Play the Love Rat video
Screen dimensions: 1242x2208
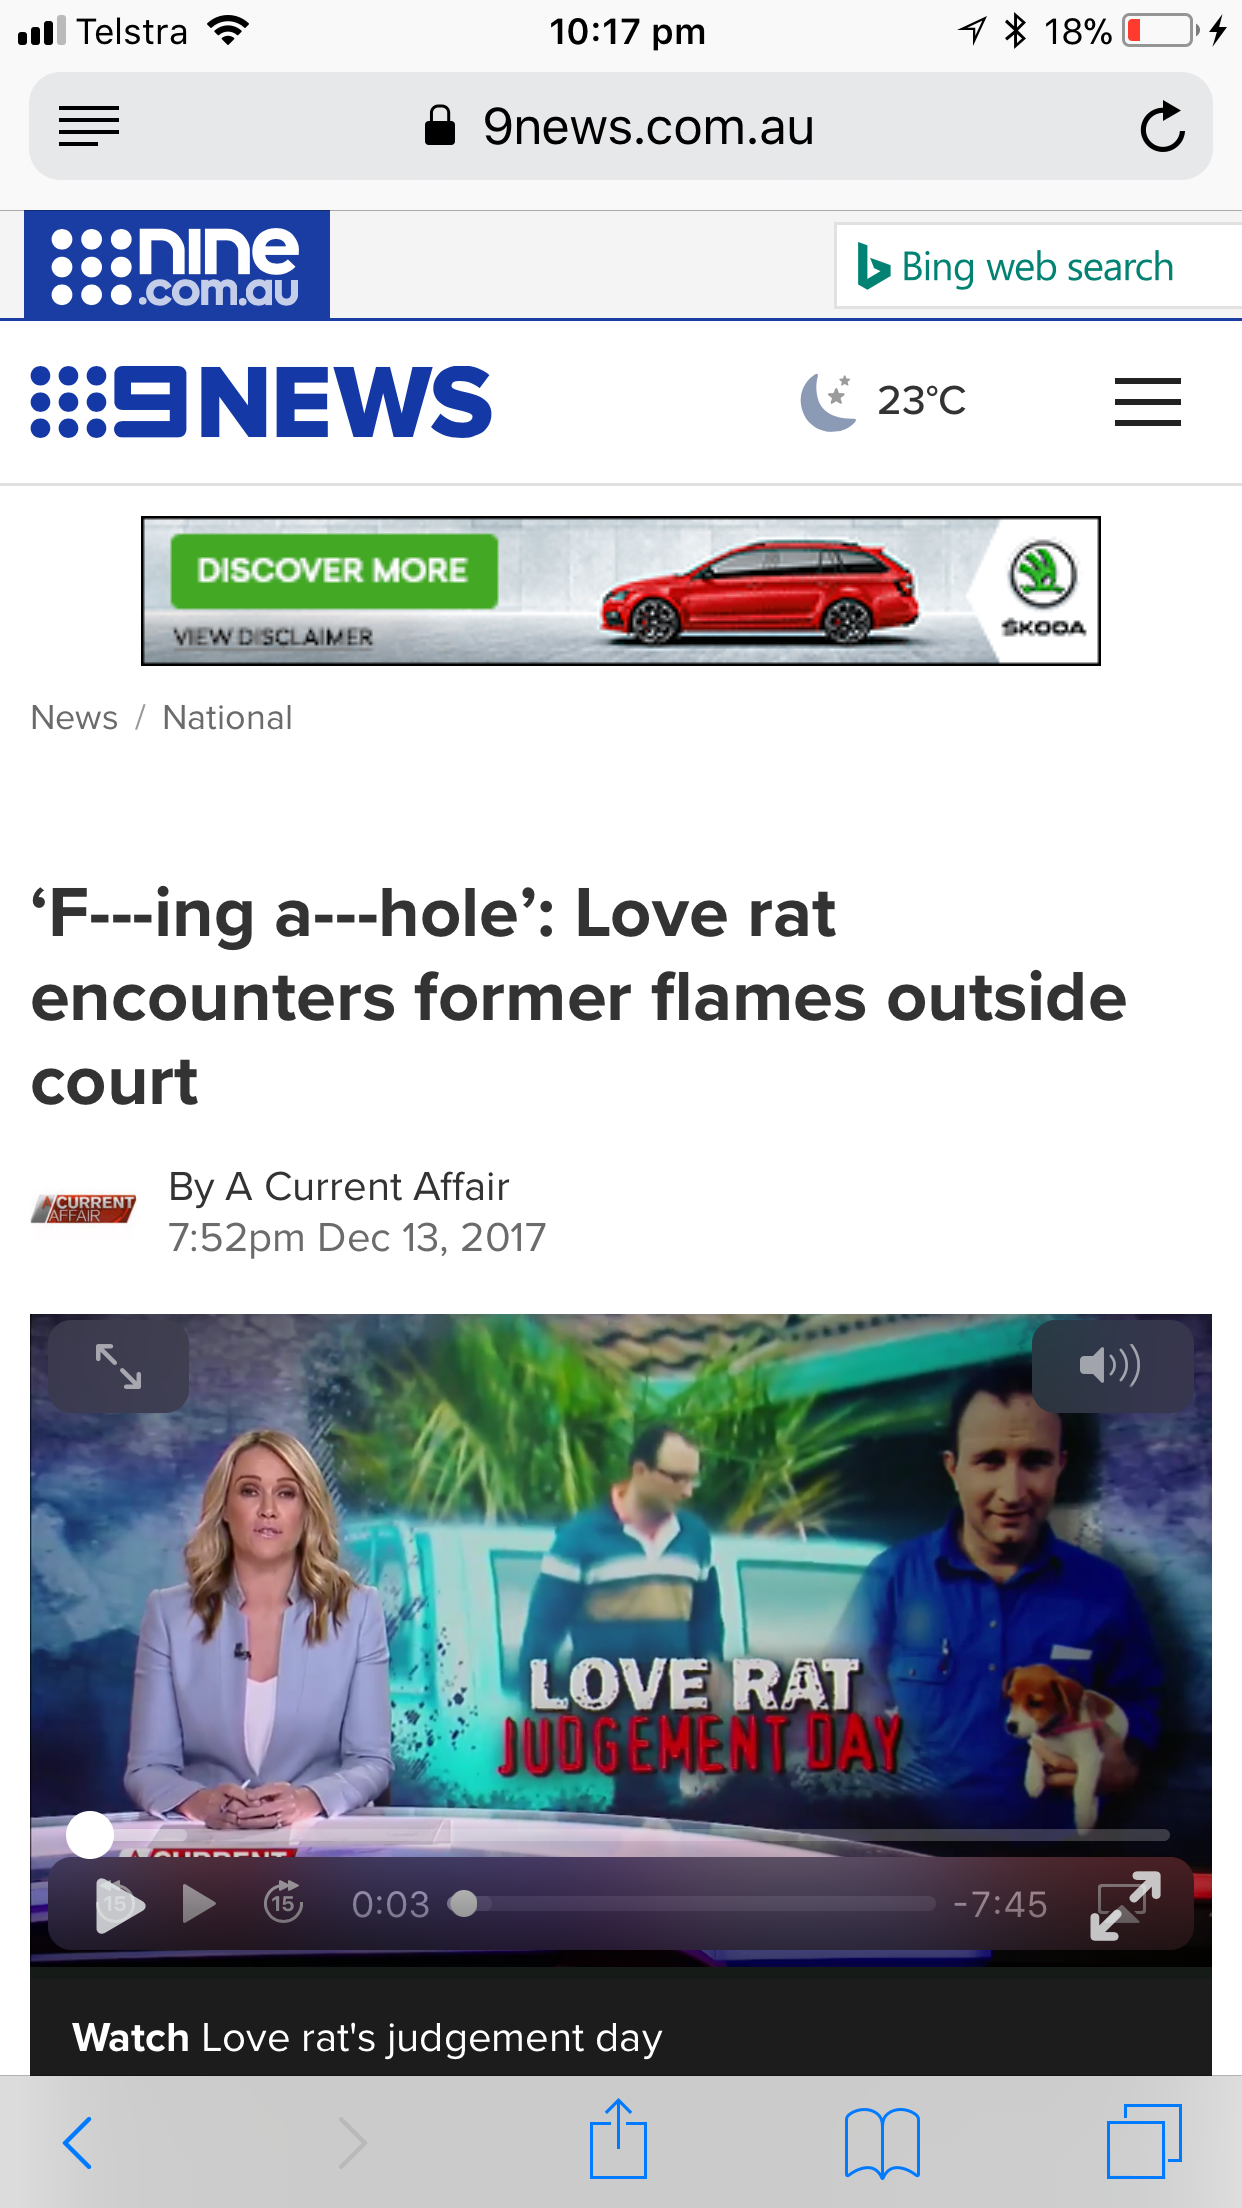coord(199,1904)
